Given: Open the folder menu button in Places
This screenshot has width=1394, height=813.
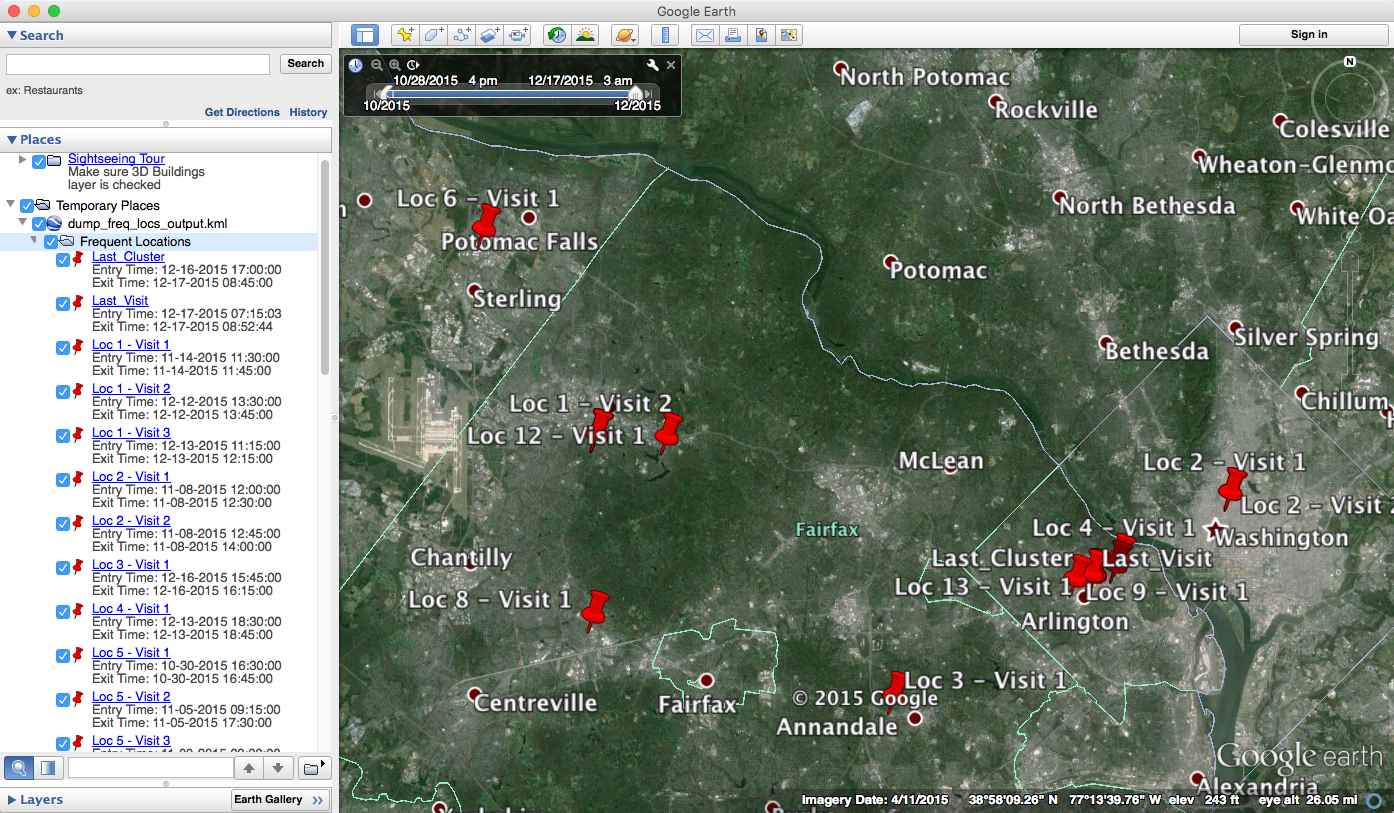Looking at the screenshot, I should coord(315,768).
